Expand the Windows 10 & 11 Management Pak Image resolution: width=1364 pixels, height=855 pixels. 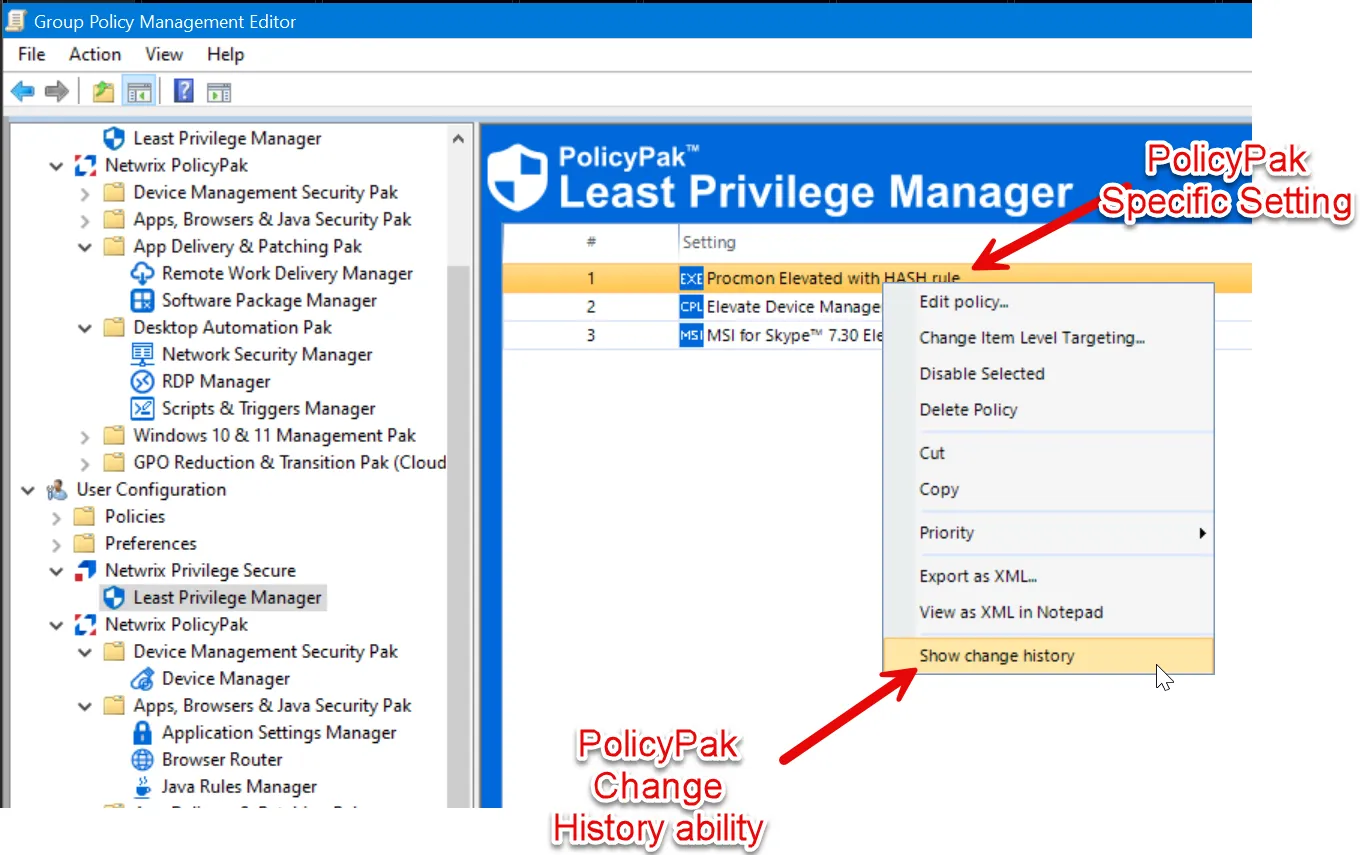(86, 436)
